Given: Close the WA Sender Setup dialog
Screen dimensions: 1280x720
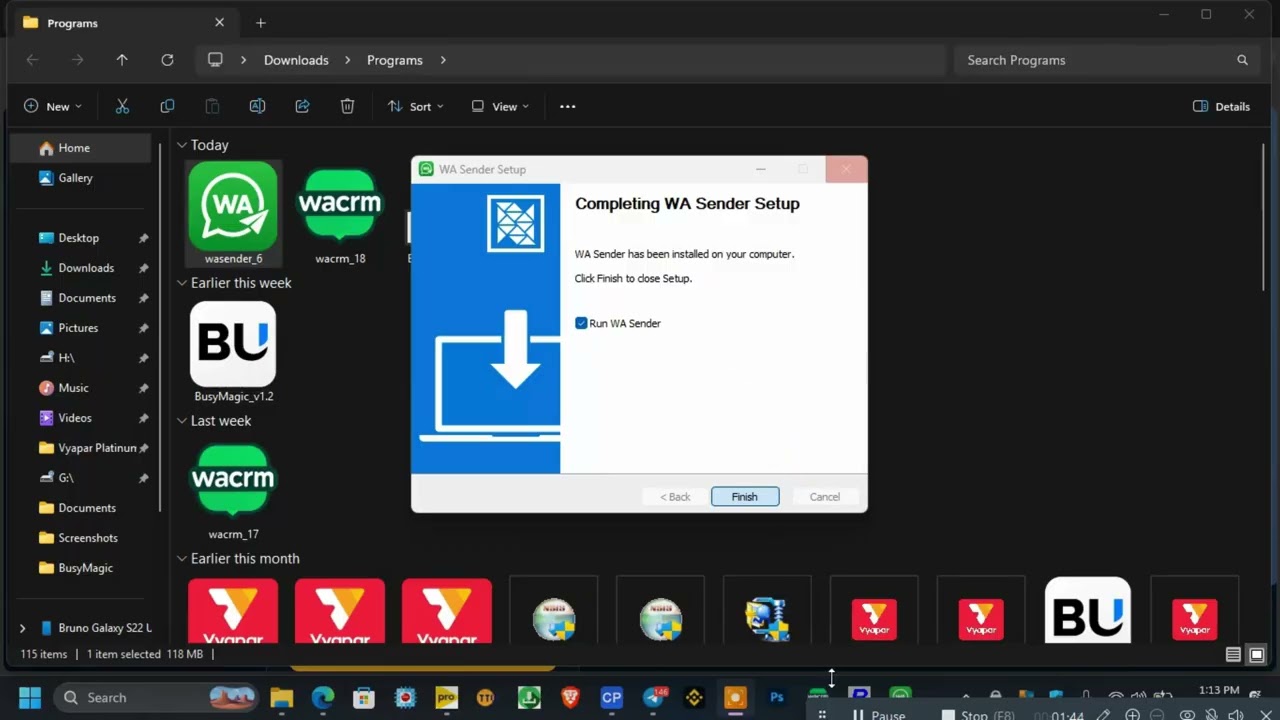Looking at the screenshot, I should pyautogui.click(x=846, y=169).
